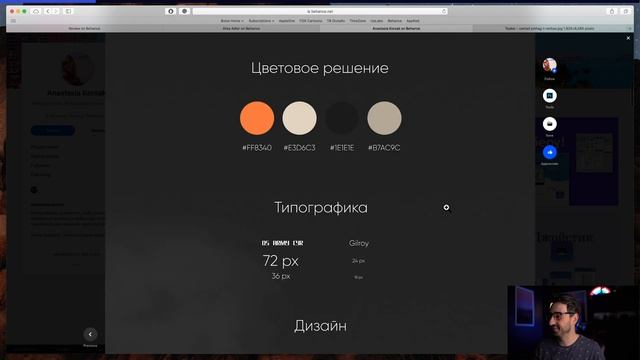Viewport: 640px width, 360px height.
Task: Click the #1E1E1E hex label
Action: [342, 148]
